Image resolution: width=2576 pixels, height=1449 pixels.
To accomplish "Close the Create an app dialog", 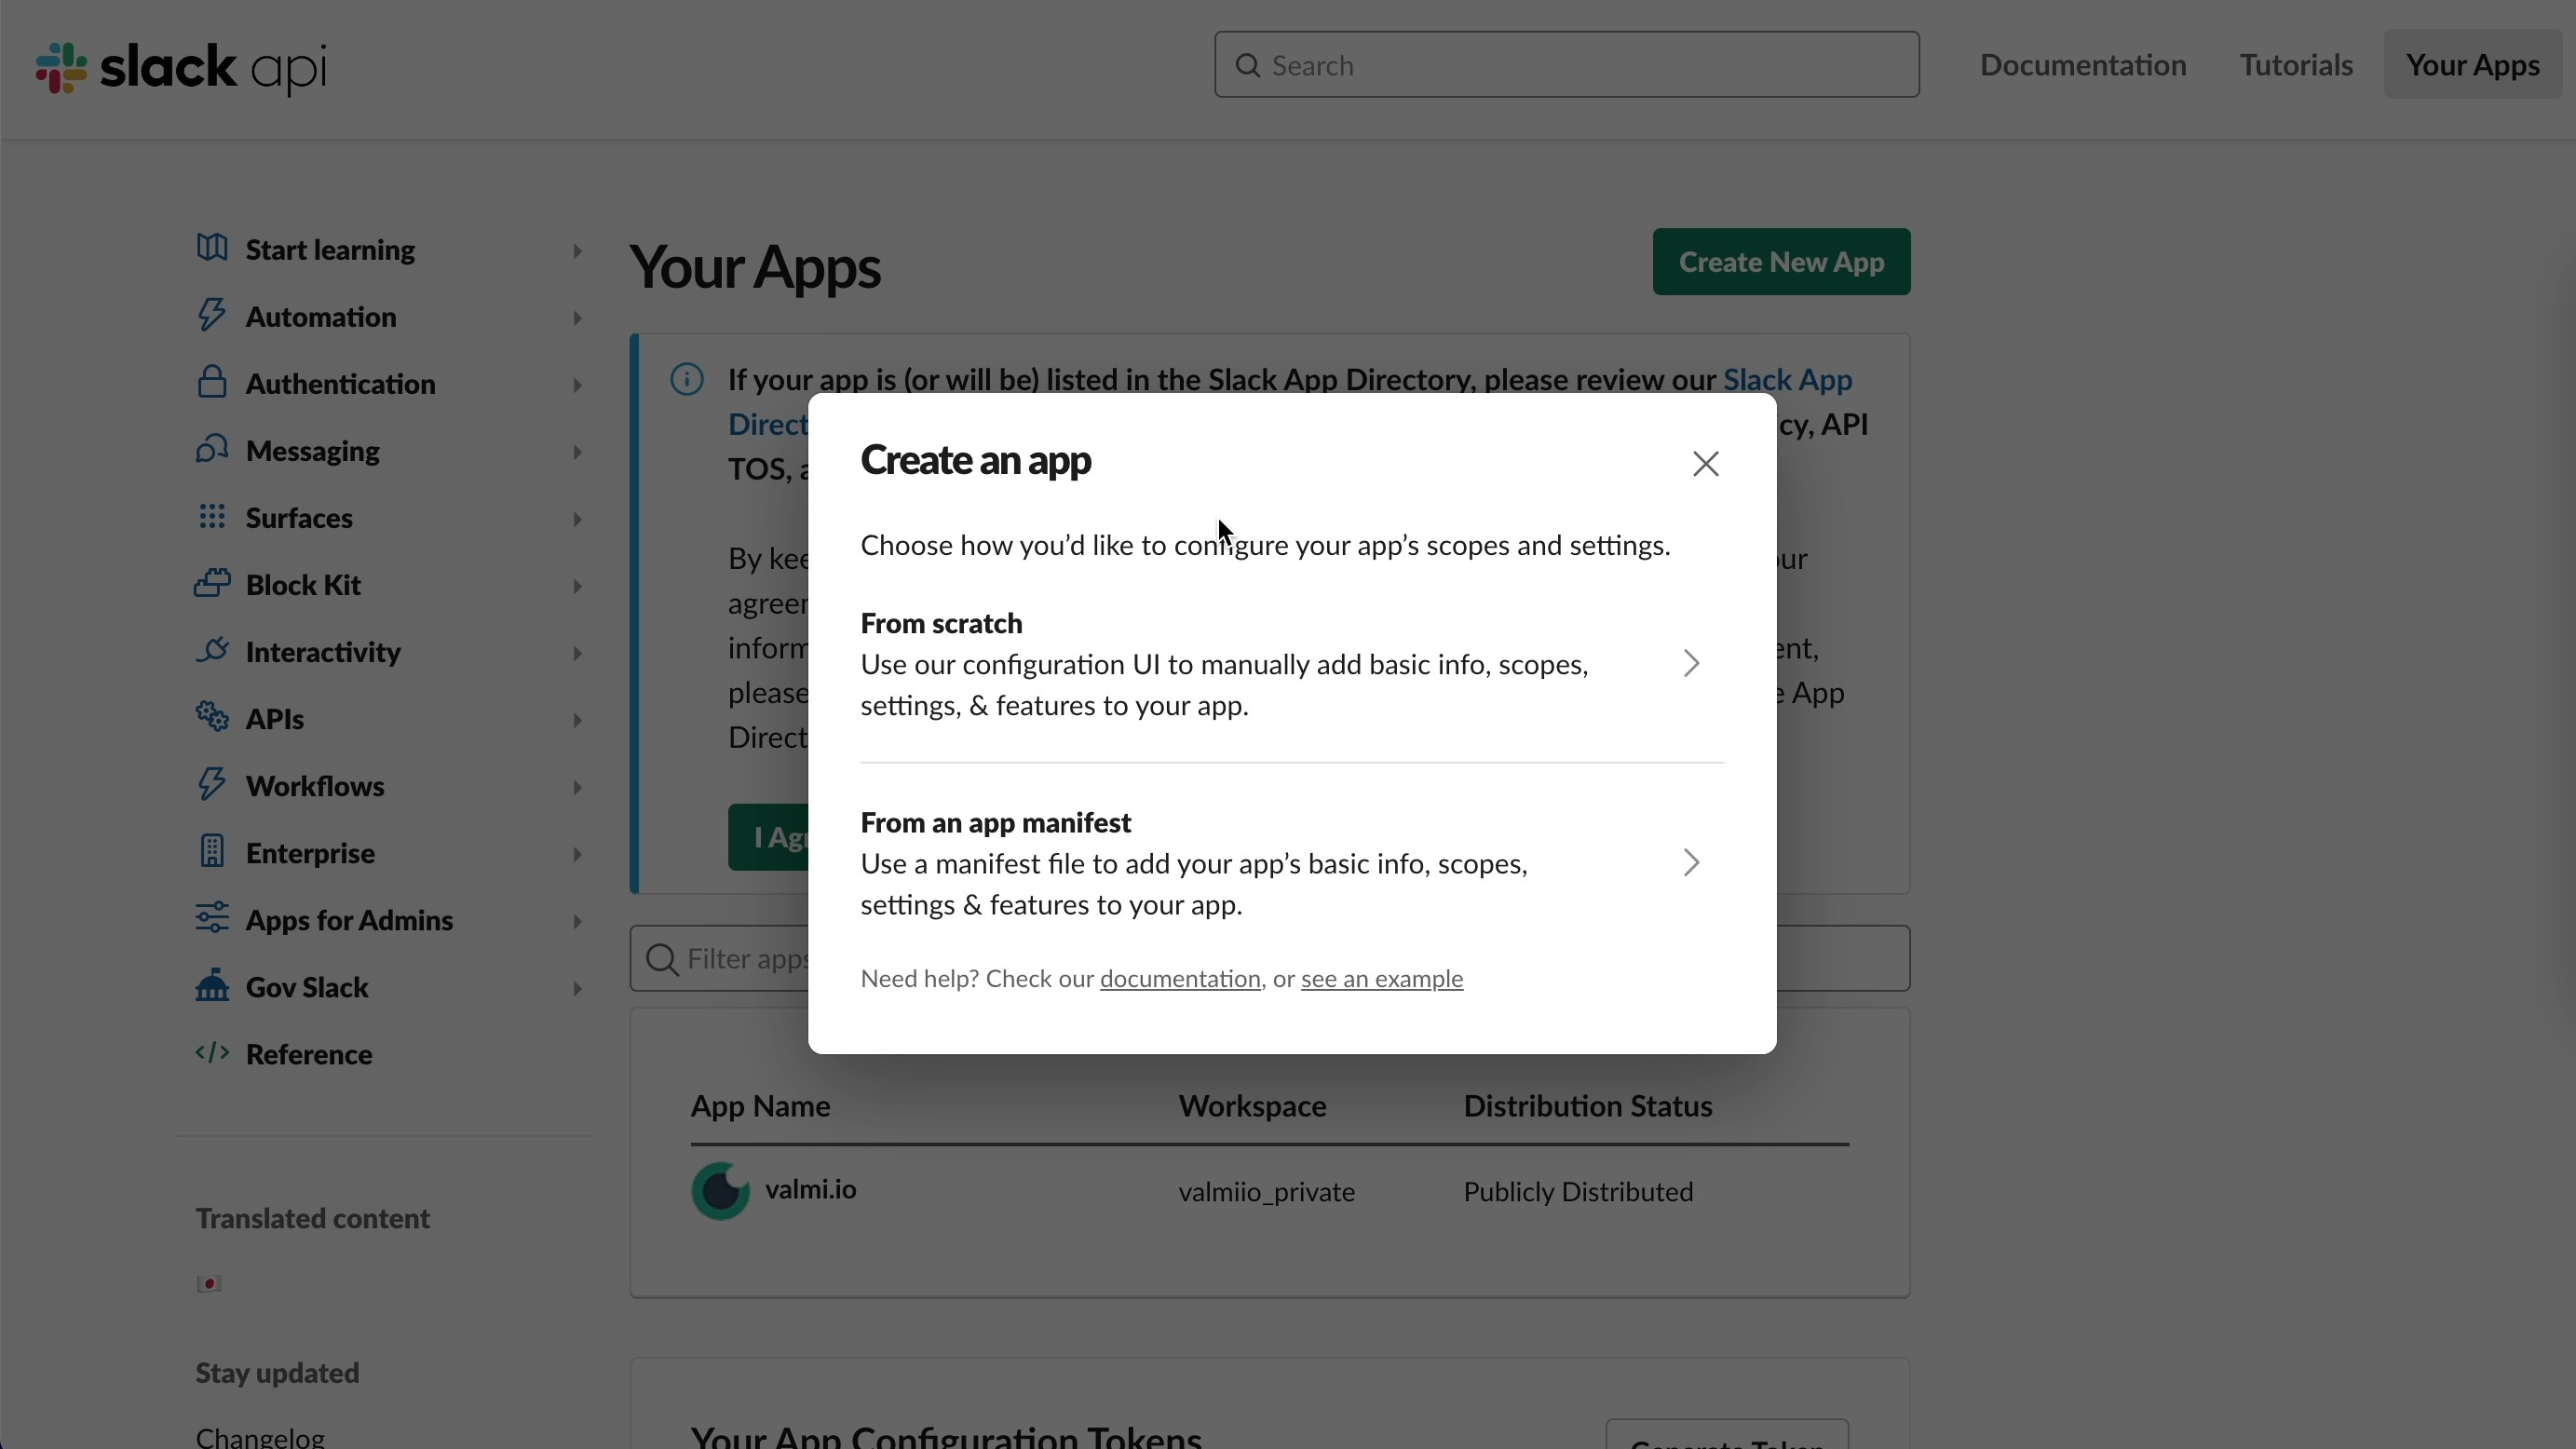I will pyautogui.click(x=1705, y=463).
